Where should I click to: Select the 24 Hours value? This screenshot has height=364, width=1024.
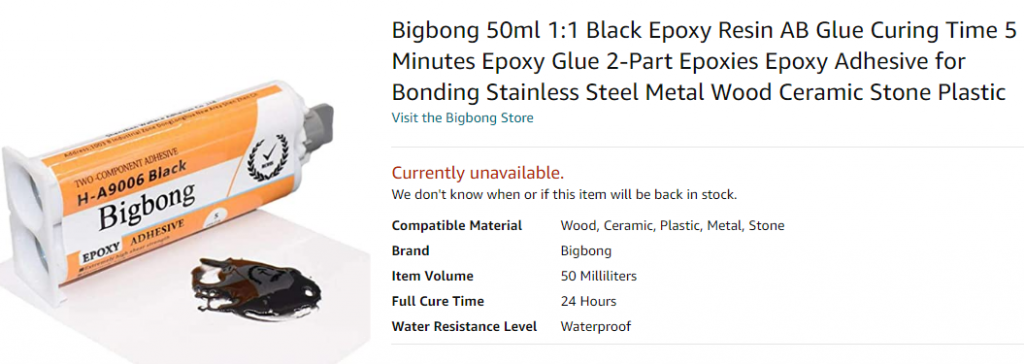(588, 301)
